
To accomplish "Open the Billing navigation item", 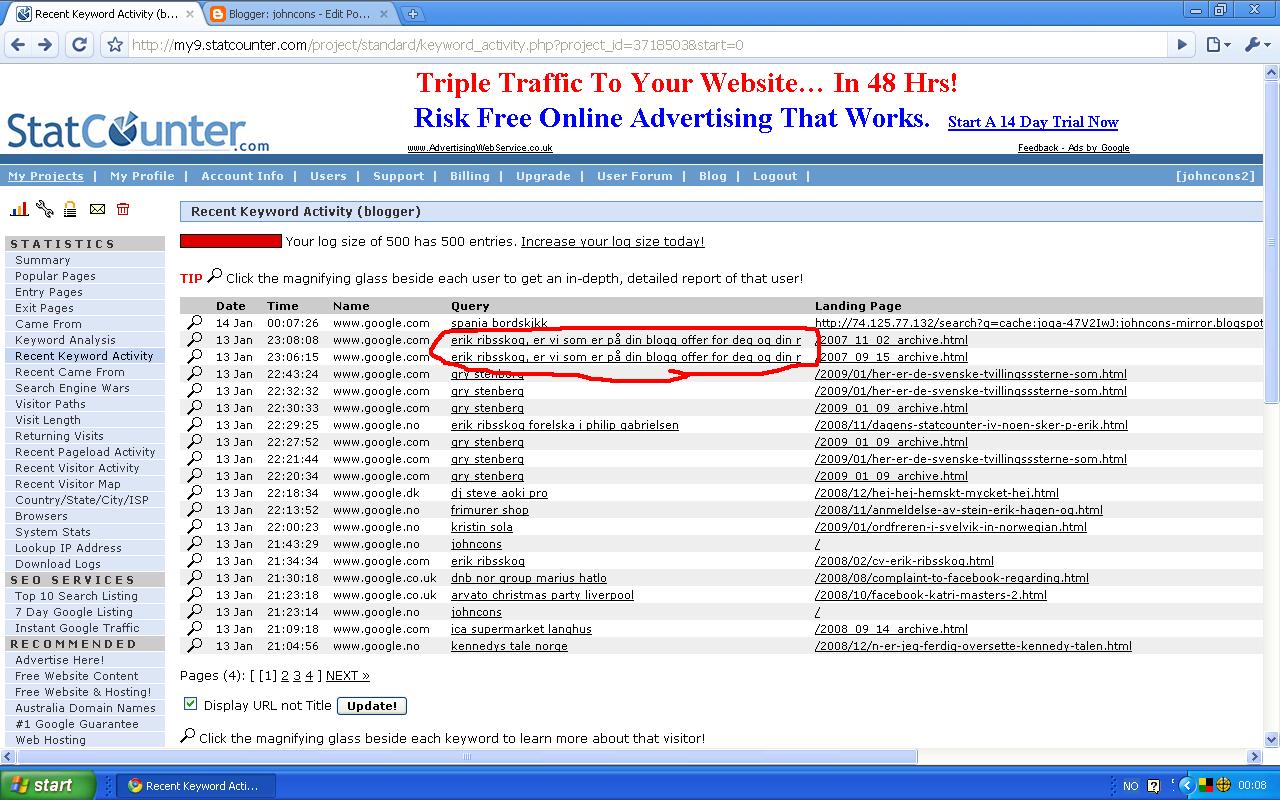I will pyautogui.click(x=469, y=176).
